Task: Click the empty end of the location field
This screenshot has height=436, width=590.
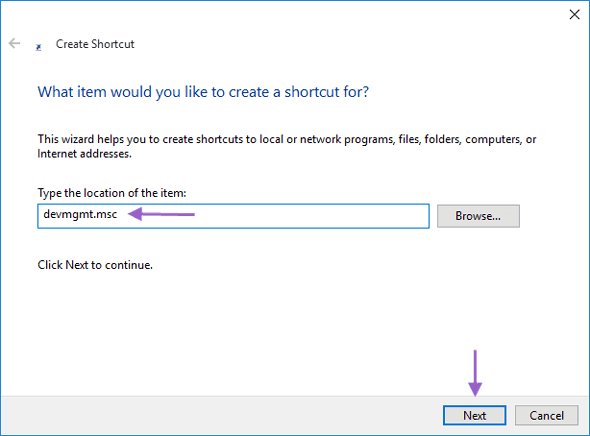Action: tap(312, 216)
